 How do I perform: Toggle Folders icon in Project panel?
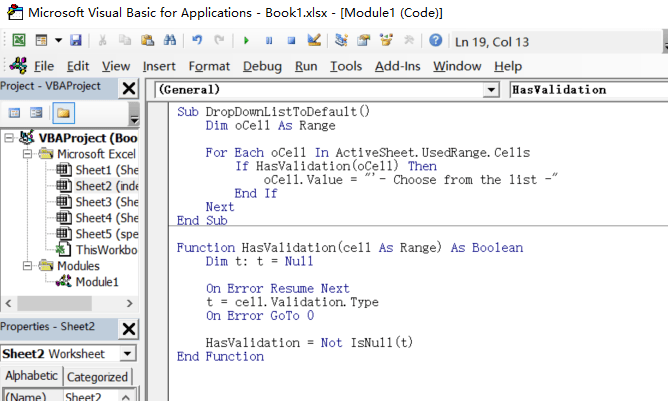(63, 113)
